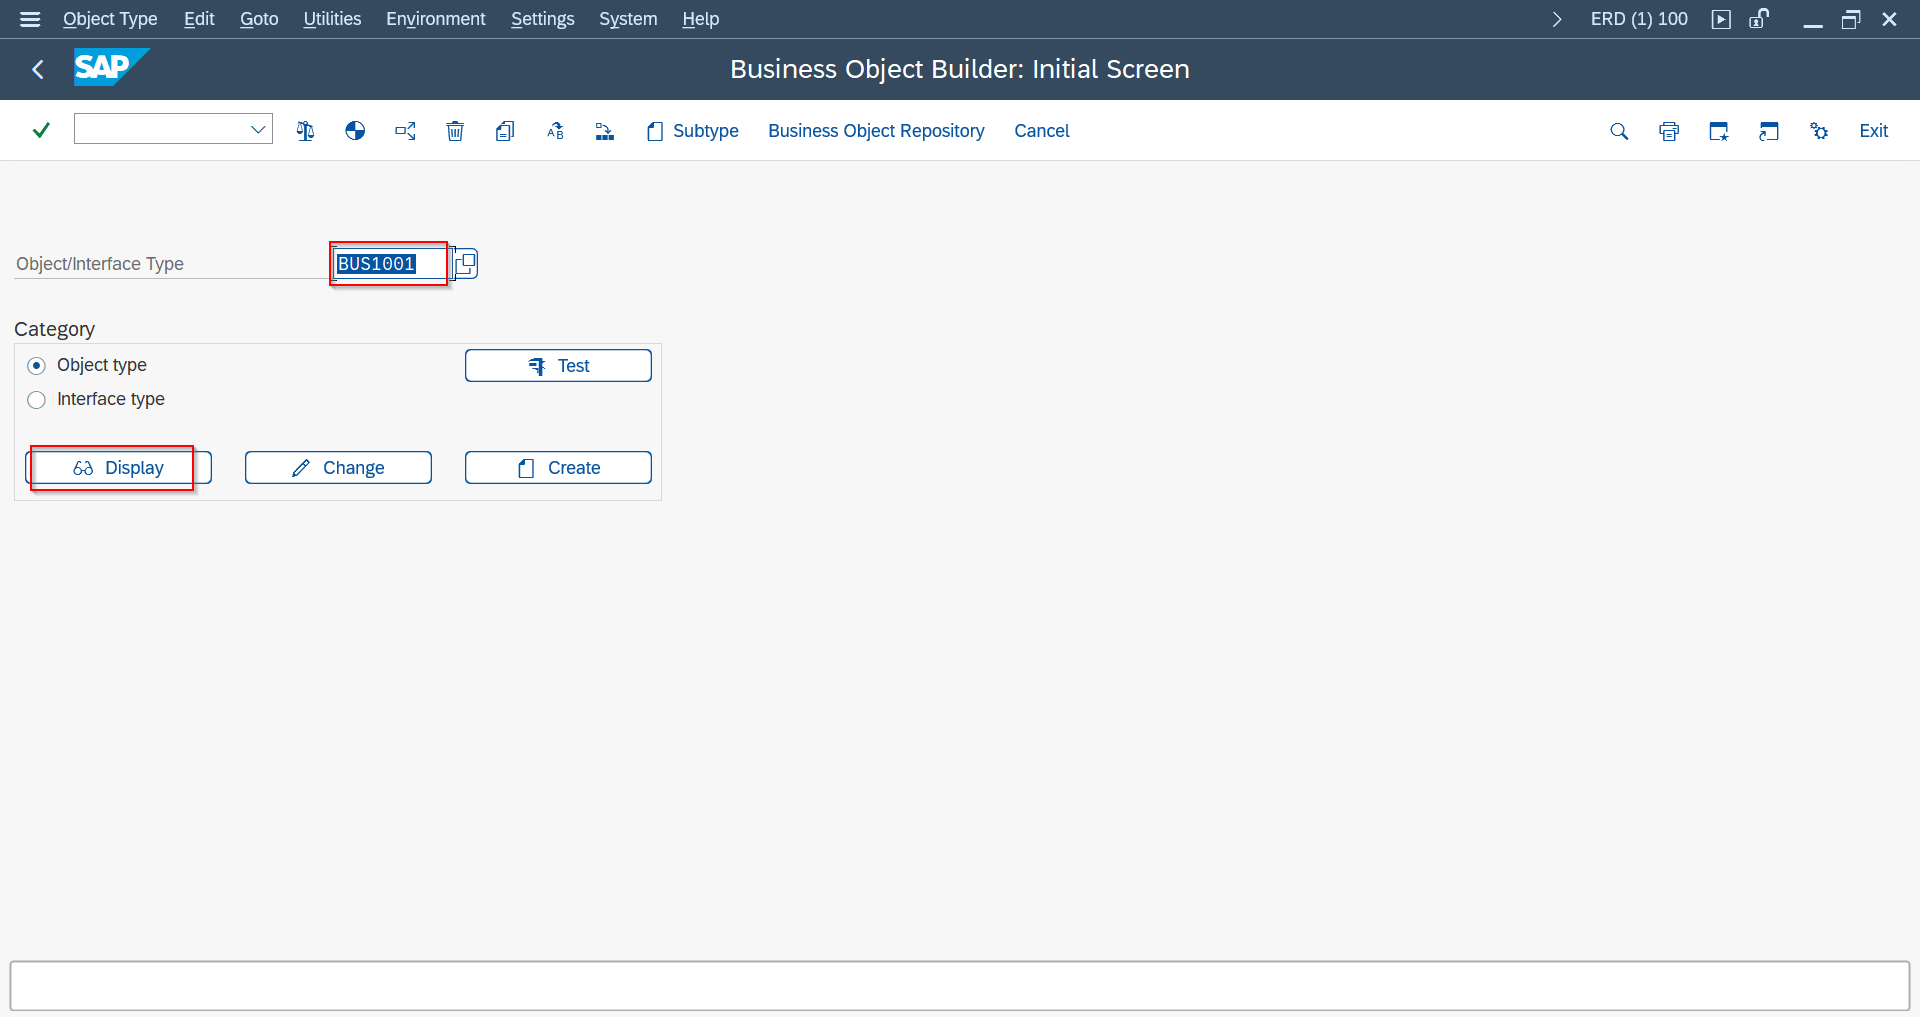Click the customize layout gears icon
The image size is (1920, 1017).
click(1819, 131)
